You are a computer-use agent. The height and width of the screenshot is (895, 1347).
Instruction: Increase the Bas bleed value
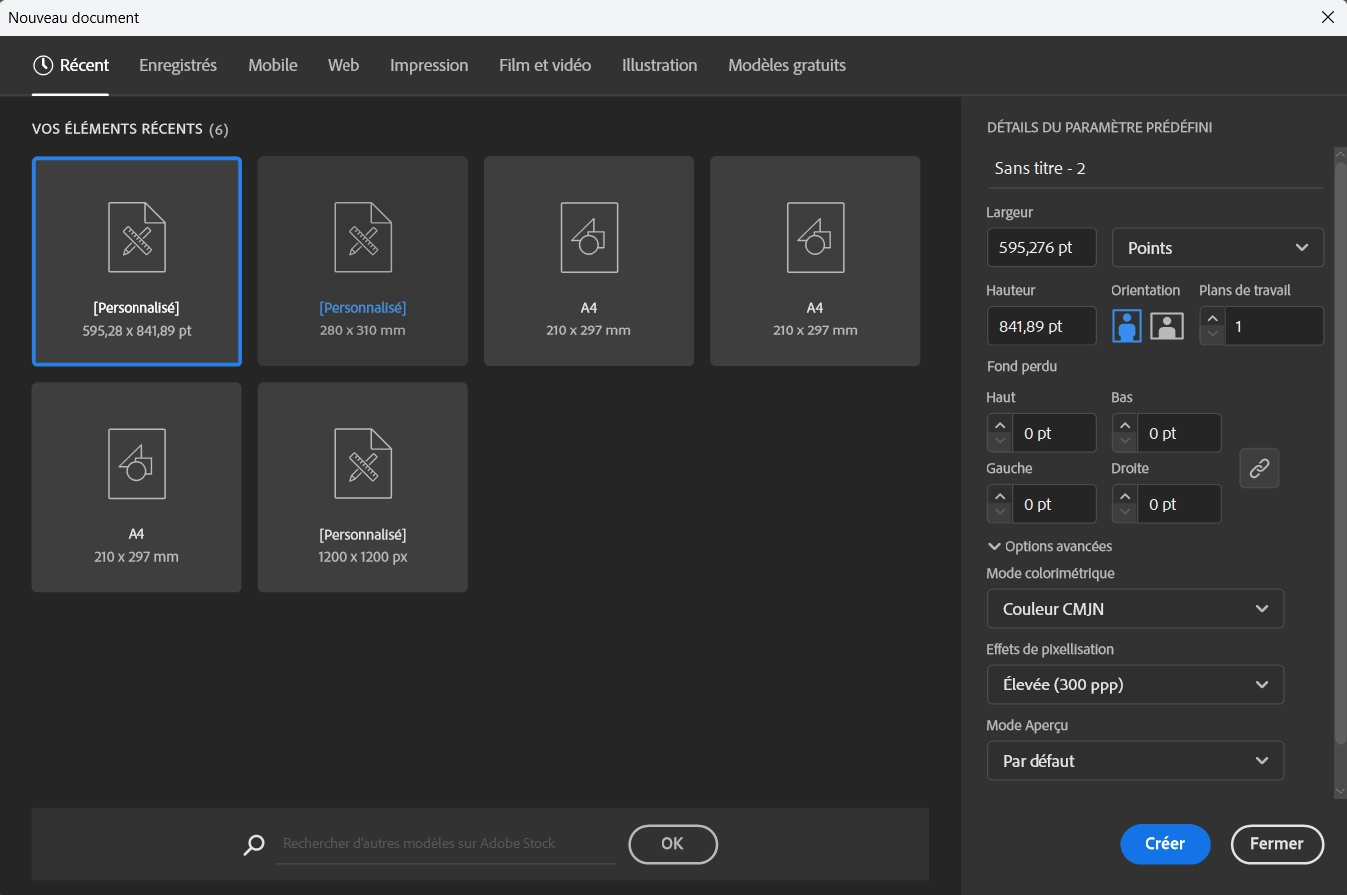point(1124,425)
